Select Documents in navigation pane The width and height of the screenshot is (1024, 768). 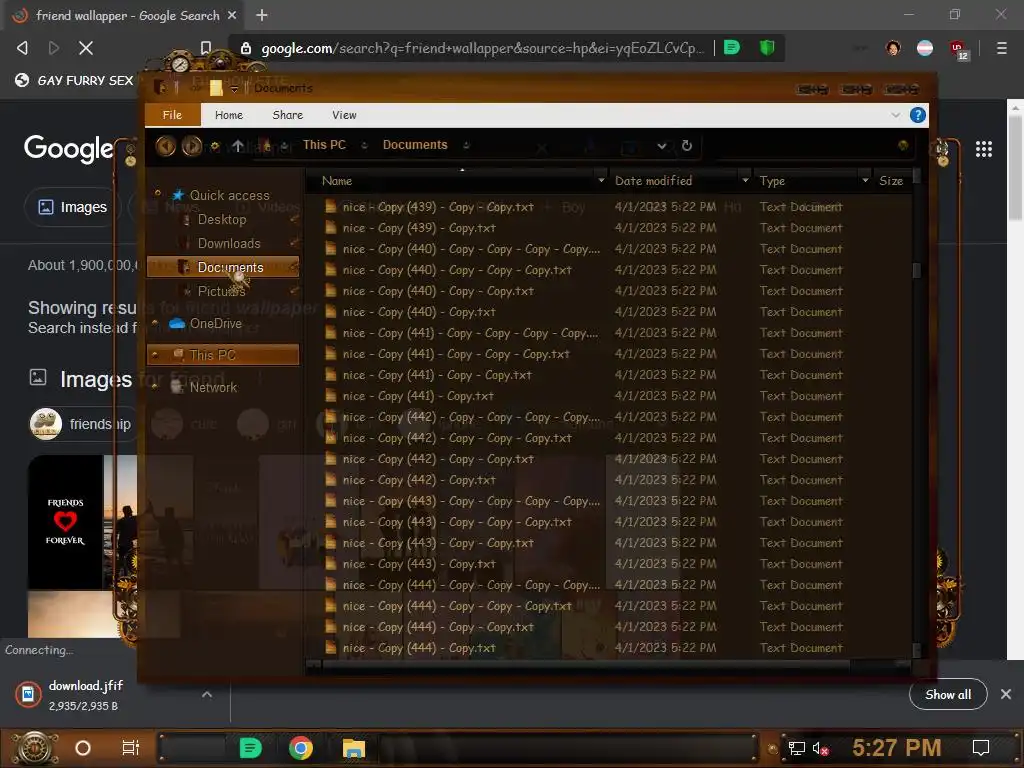click(x=223, y=267)
